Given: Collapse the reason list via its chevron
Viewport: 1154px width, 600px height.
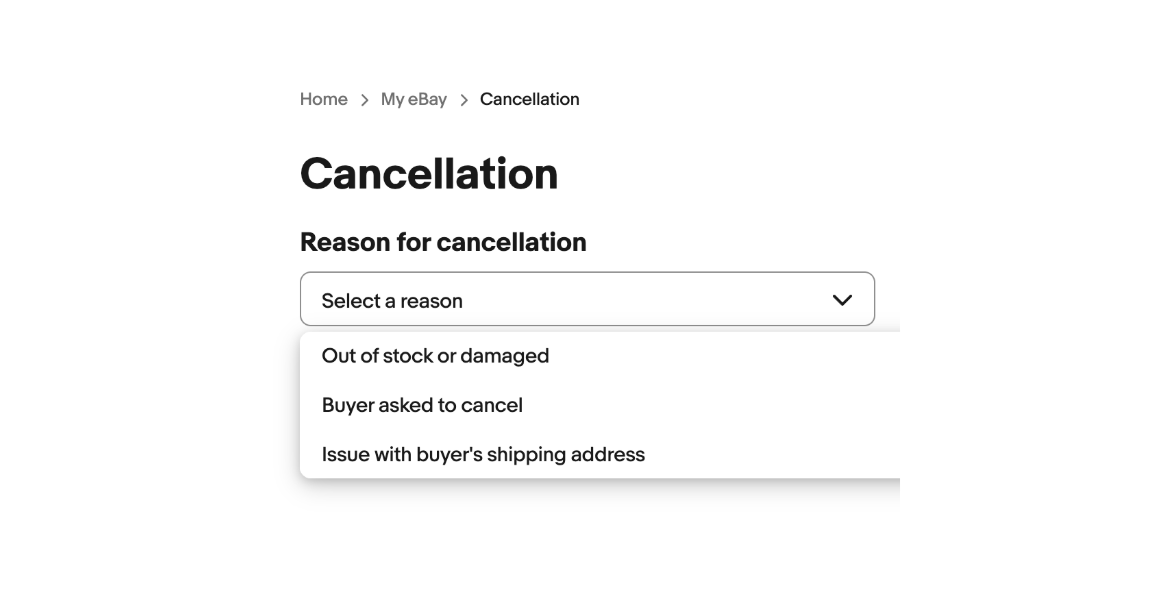Looking at the screenshot, I should 842,300.
